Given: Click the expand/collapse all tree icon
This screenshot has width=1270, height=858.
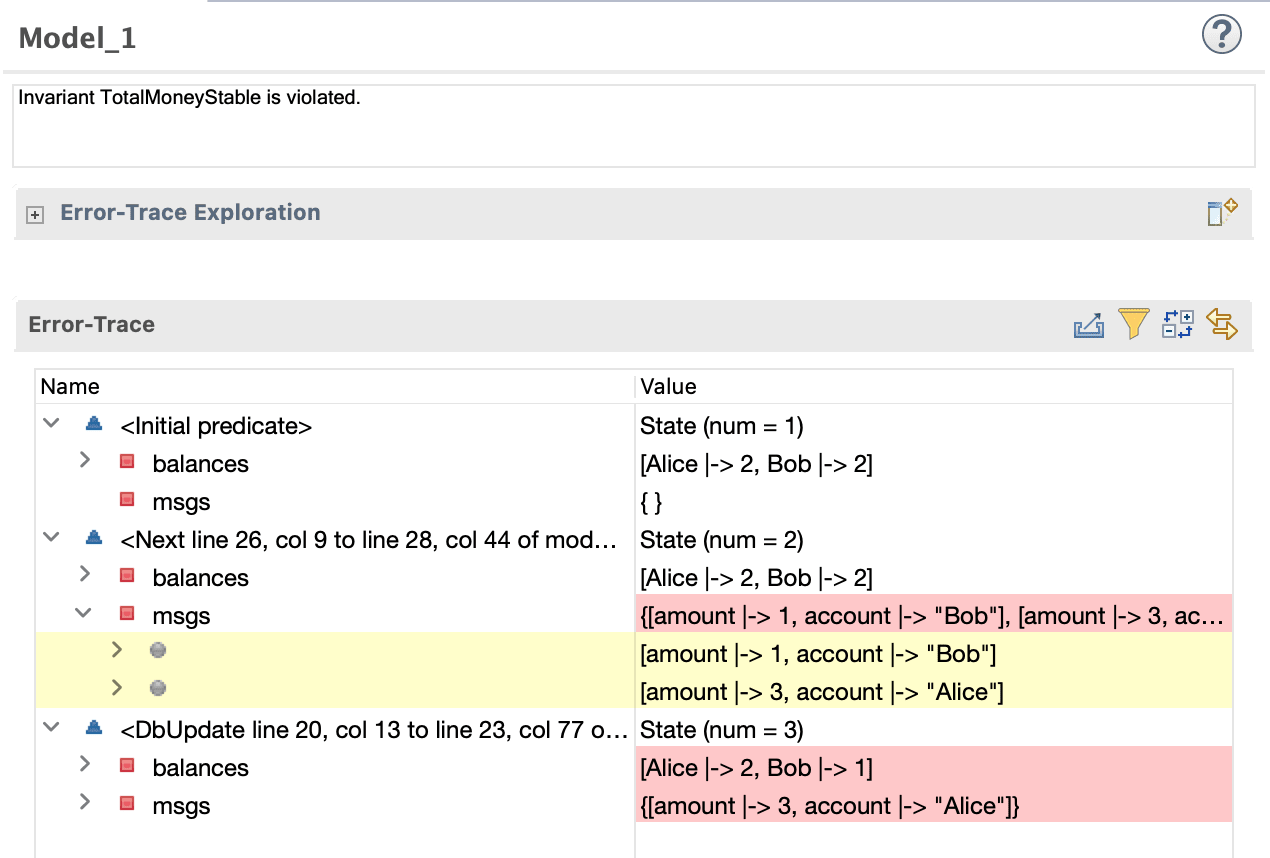Looking at the screenshot, I should pyautogui.click(x=1177, y=324).
